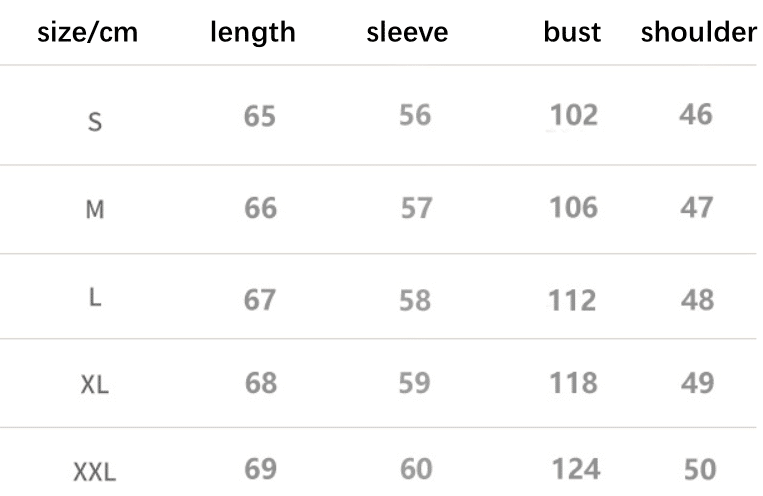This screenshot has height=496, width=763.
Task: Click shoulder value 46 in S row
Action: pos(696,115)
